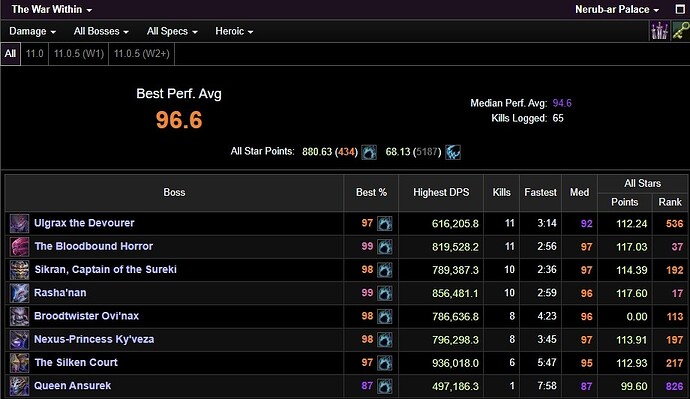Switch to the 11.0.5 (W2+) tab

(142, 54)
